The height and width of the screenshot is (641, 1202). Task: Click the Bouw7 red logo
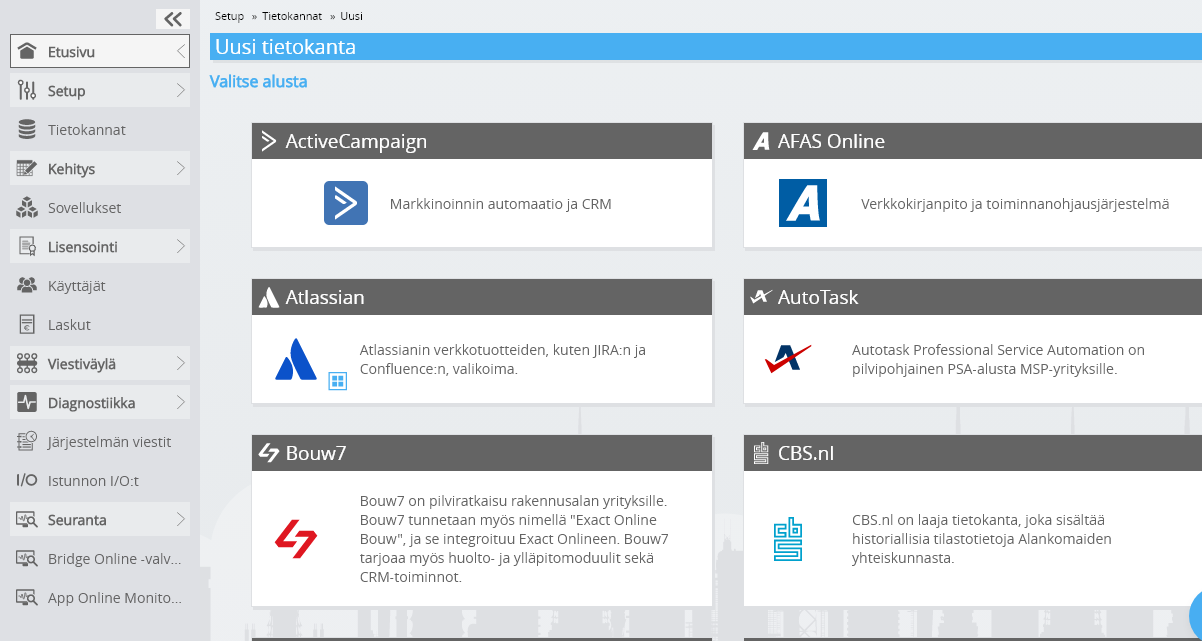tap(296, 538)
